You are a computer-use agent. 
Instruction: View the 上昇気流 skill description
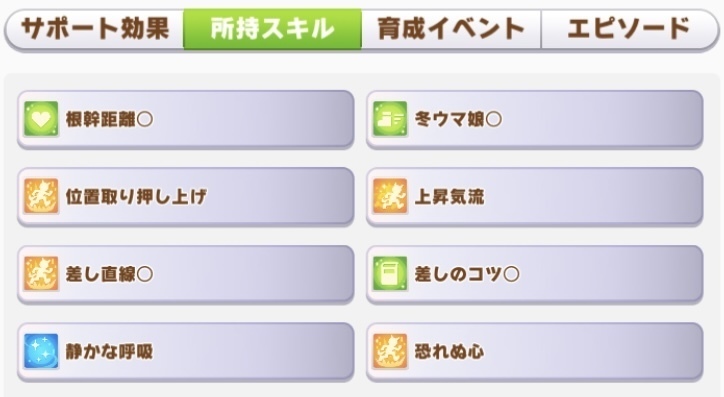pos(535,197)
